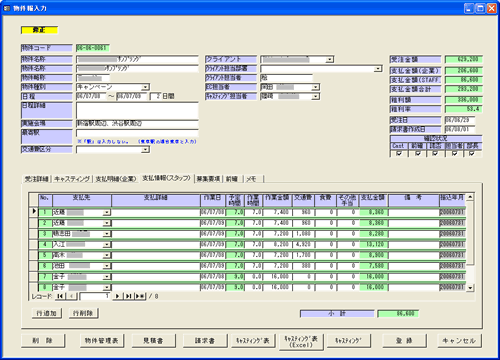Click the 支払詳細 cell in row No. 2
The image size is (500, 360).
click(156, 223)
